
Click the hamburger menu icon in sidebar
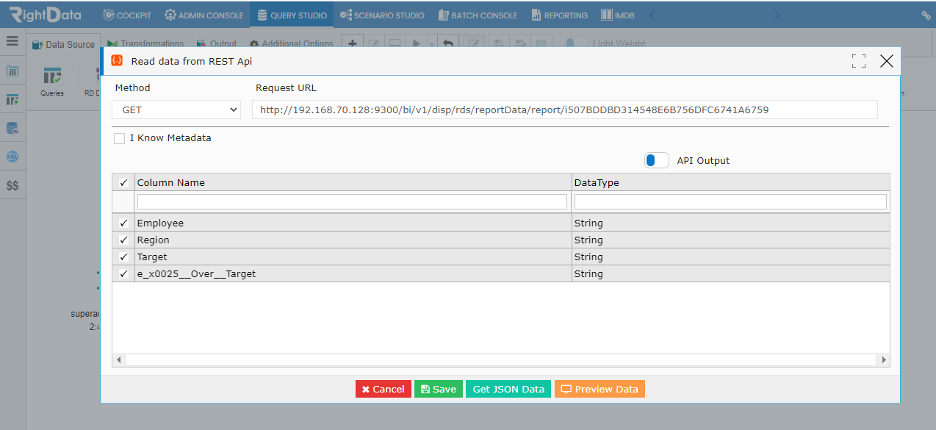(x=13, y=41)
